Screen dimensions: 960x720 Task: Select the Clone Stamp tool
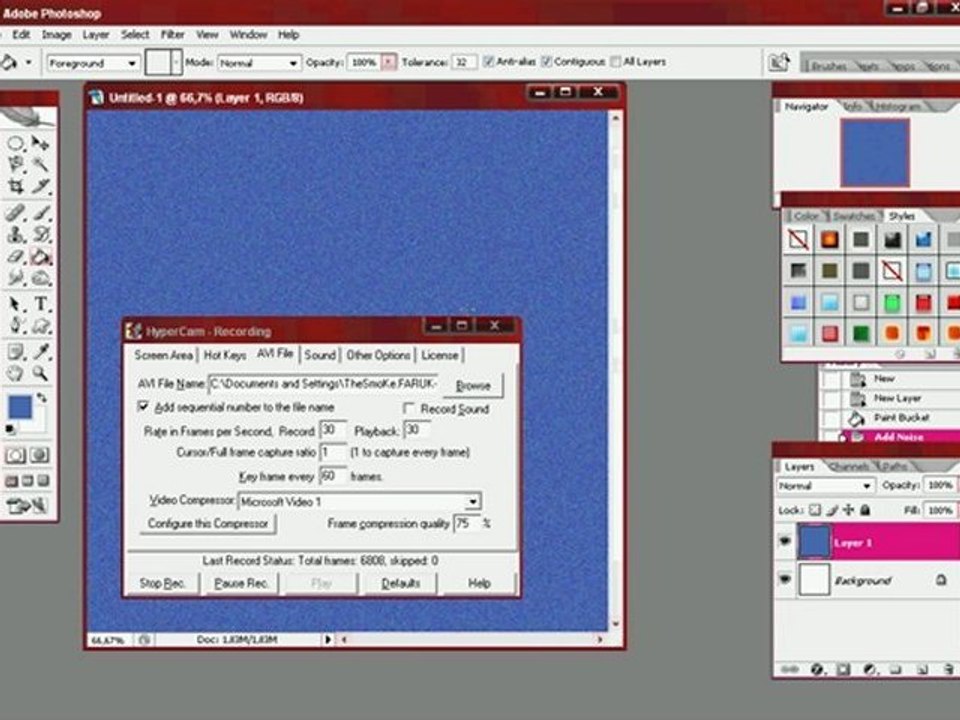pos(15,234)
